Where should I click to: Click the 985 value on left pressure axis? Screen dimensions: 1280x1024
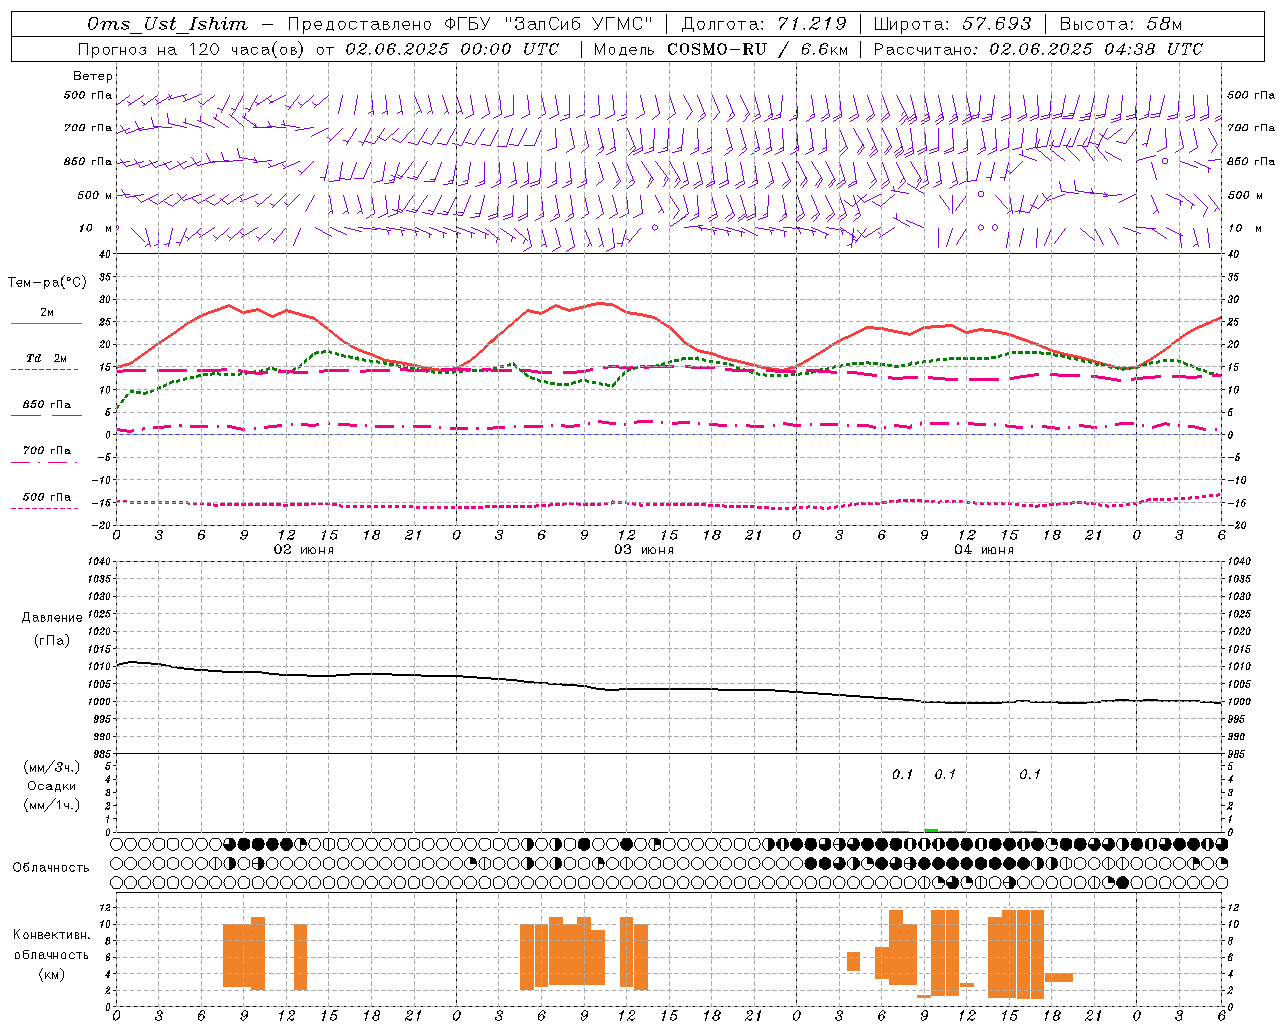tap(104, 754)
